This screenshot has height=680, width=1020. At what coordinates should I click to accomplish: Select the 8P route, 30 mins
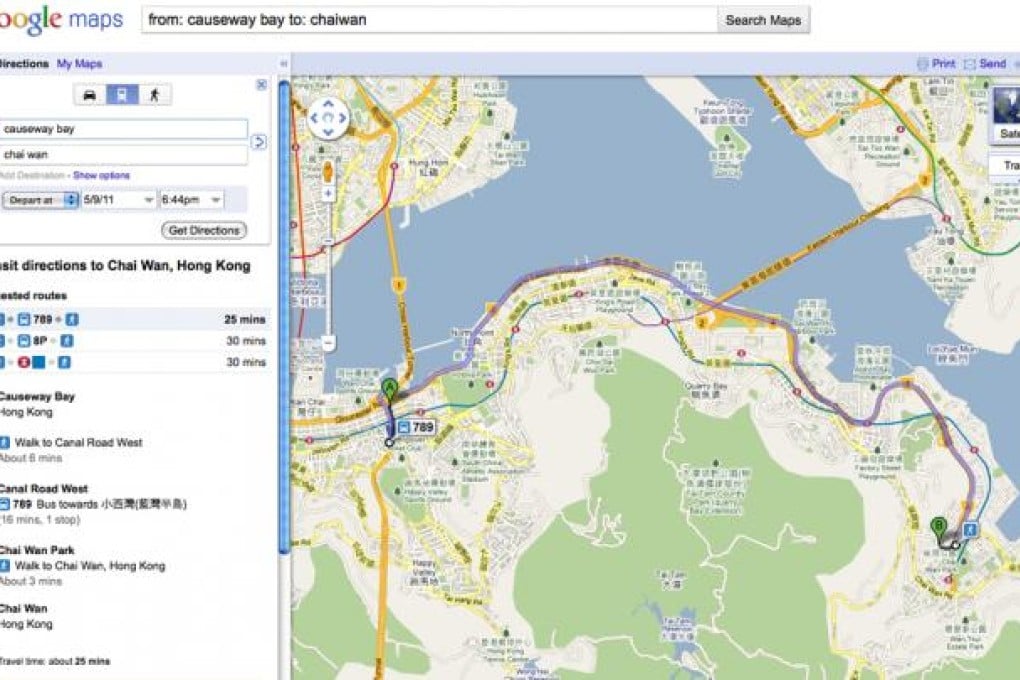(134, 341)
